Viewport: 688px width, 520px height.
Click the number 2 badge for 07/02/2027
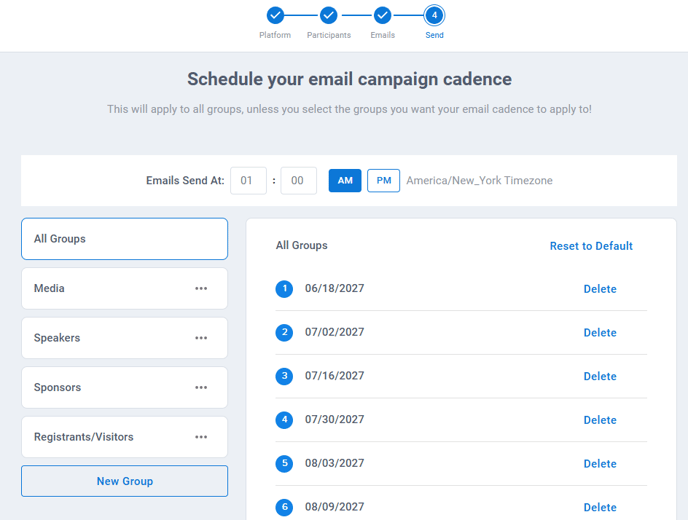[x=284, y=332]
